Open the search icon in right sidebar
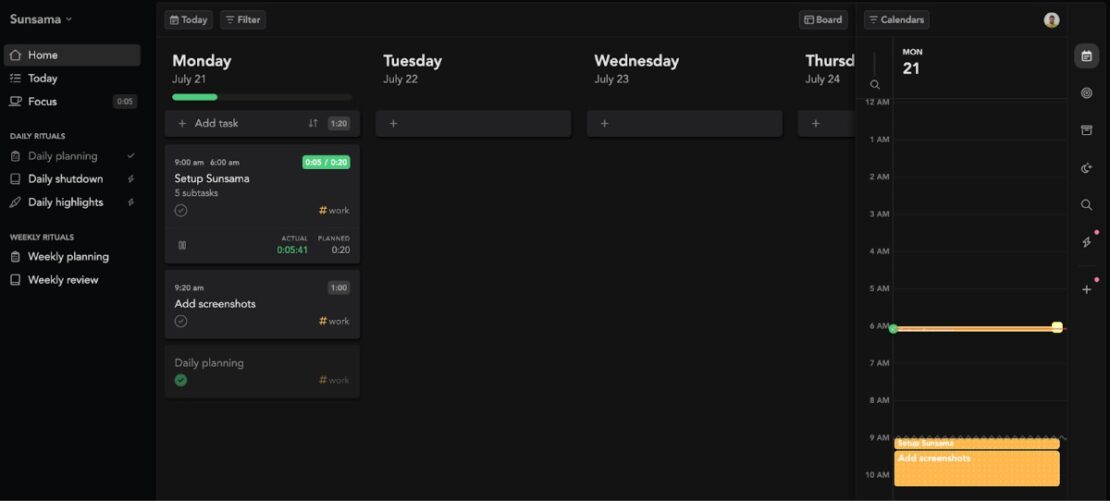Screen dimensions: 1110x501 pos(1087,205)
